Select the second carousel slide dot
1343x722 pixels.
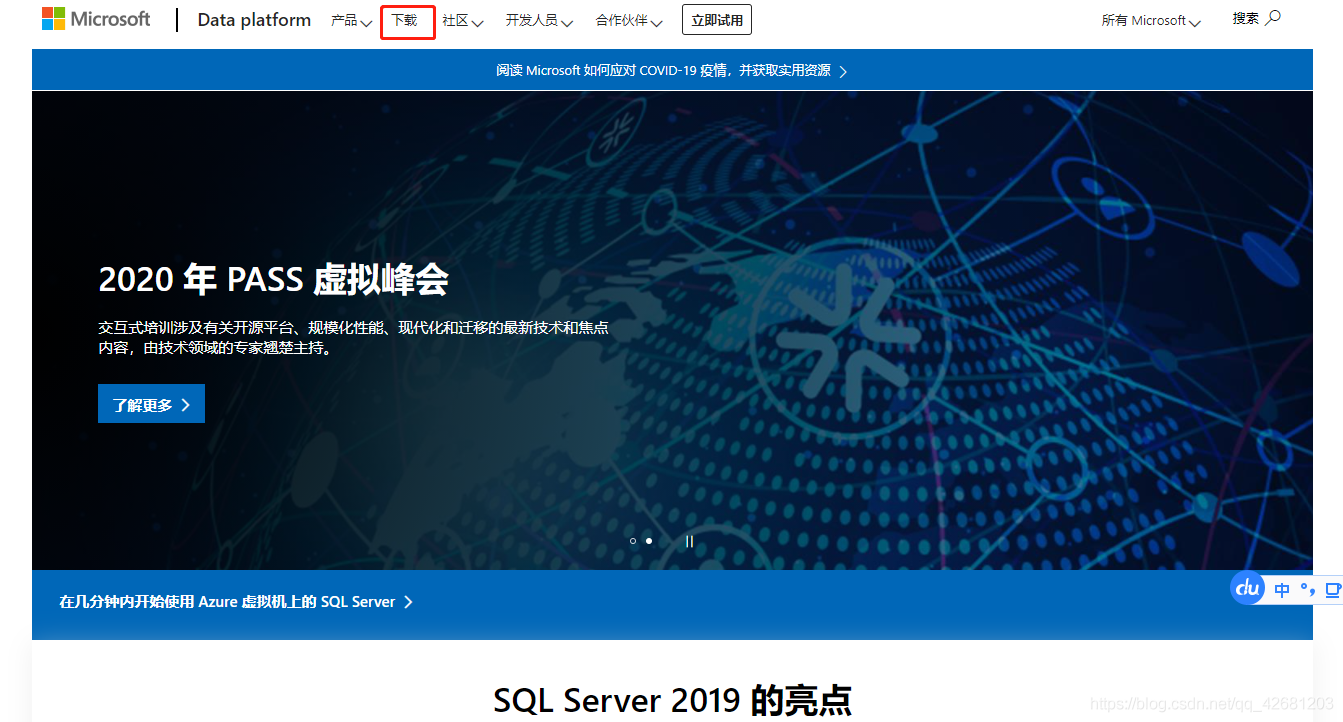tap(649, 541)
